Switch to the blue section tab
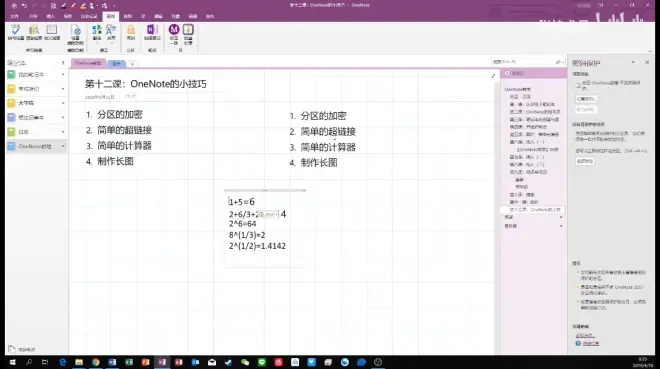This screenshot has height=369, width=660. (117, 64)
